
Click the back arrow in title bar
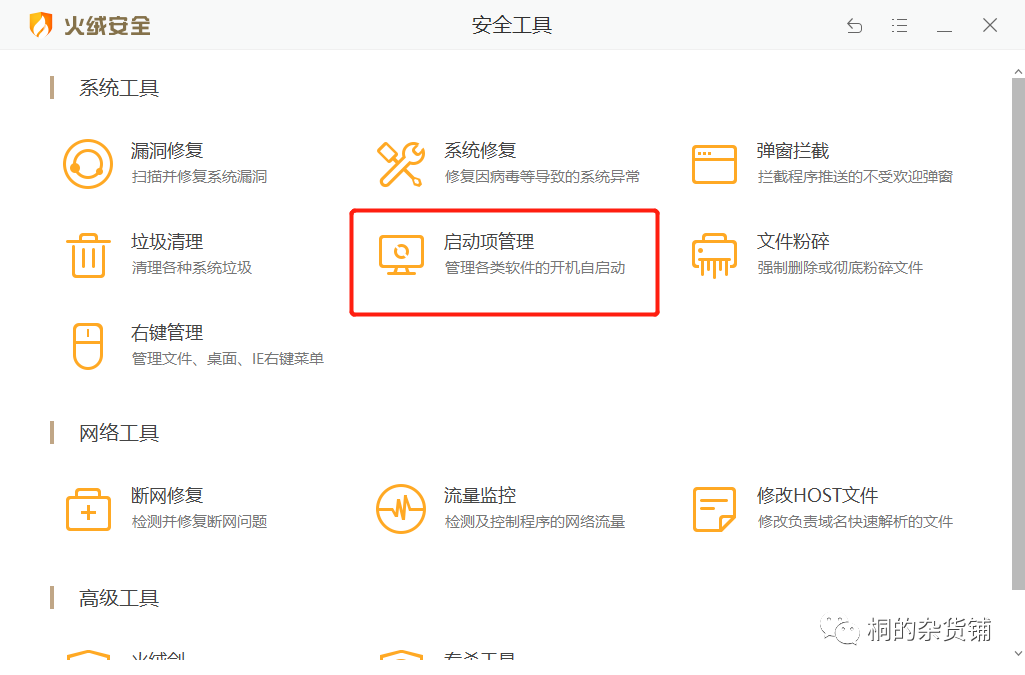point(854,26)
